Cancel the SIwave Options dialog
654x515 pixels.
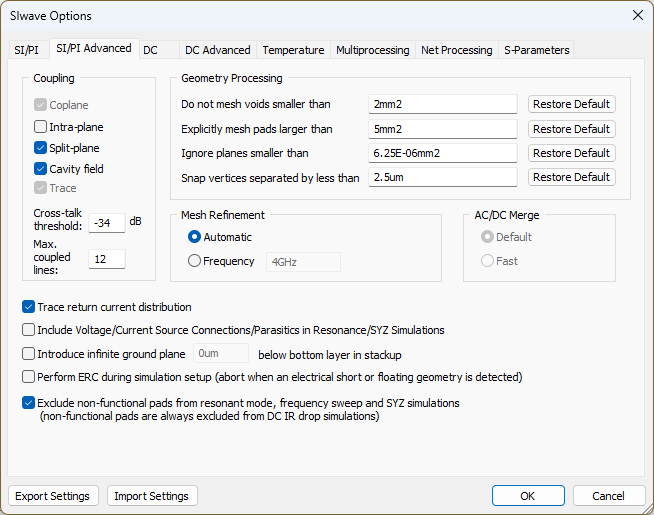(609, 496)
